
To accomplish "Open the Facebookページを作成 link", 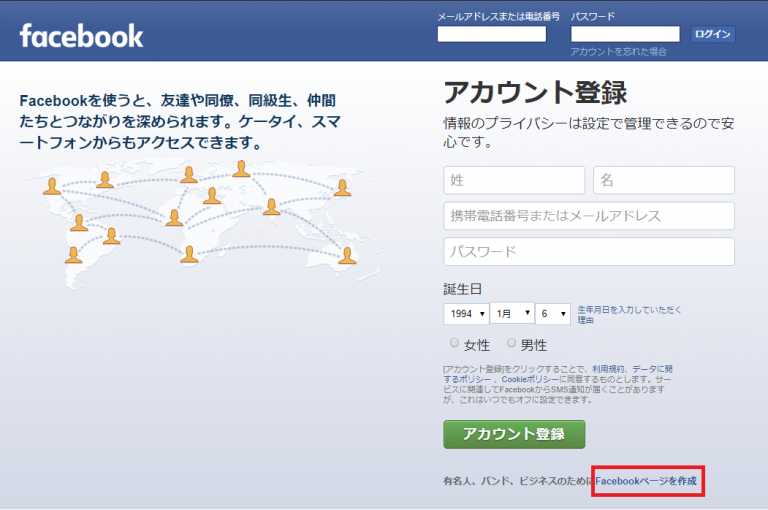I will coord(646,481).
